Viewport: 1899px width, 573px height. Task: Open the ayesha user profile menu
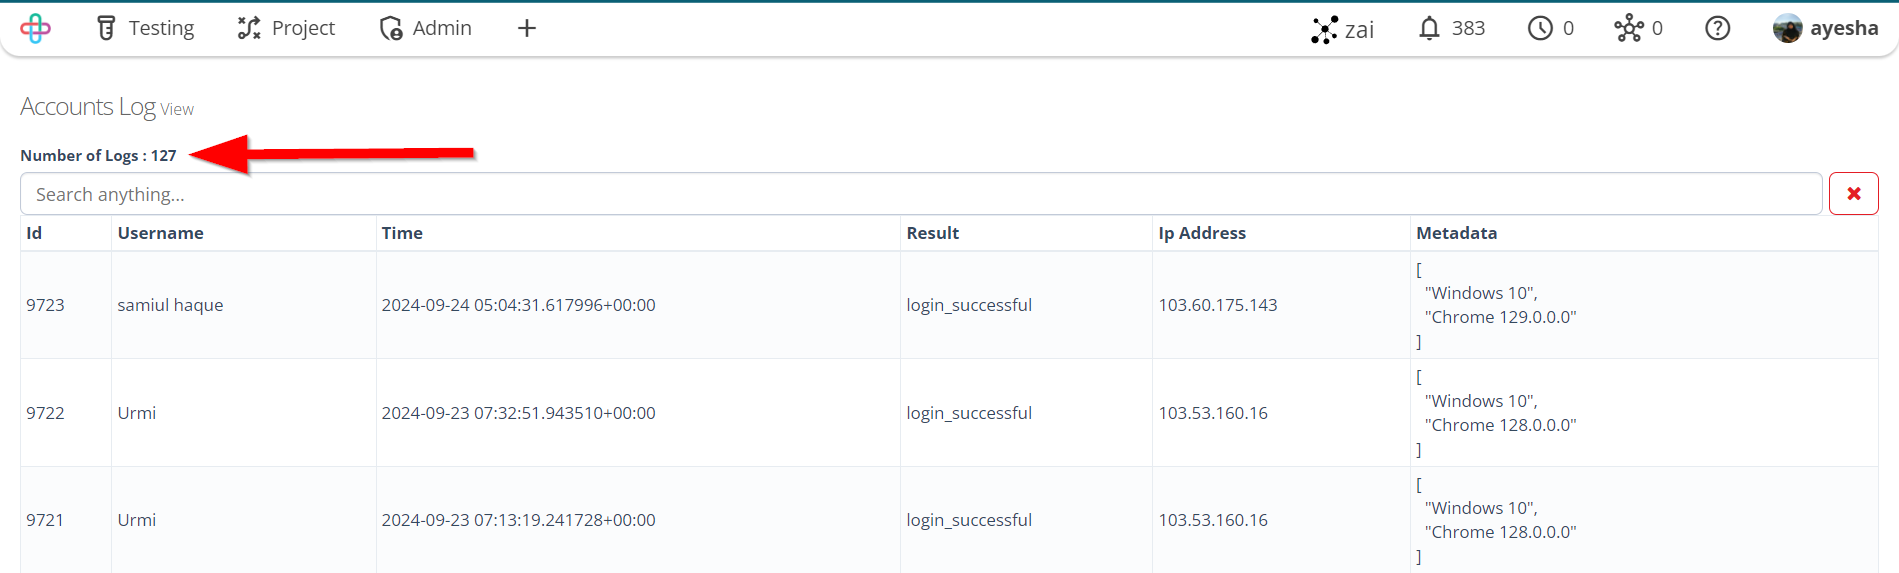pyautogui.click(x=1825, y=28)
